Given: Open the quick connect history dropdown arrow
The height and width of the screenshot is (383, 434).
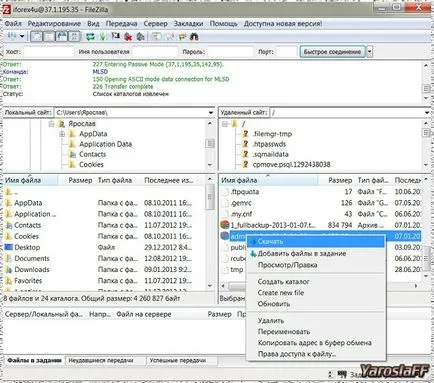Looking at the screenshot, I should (369, 52).
